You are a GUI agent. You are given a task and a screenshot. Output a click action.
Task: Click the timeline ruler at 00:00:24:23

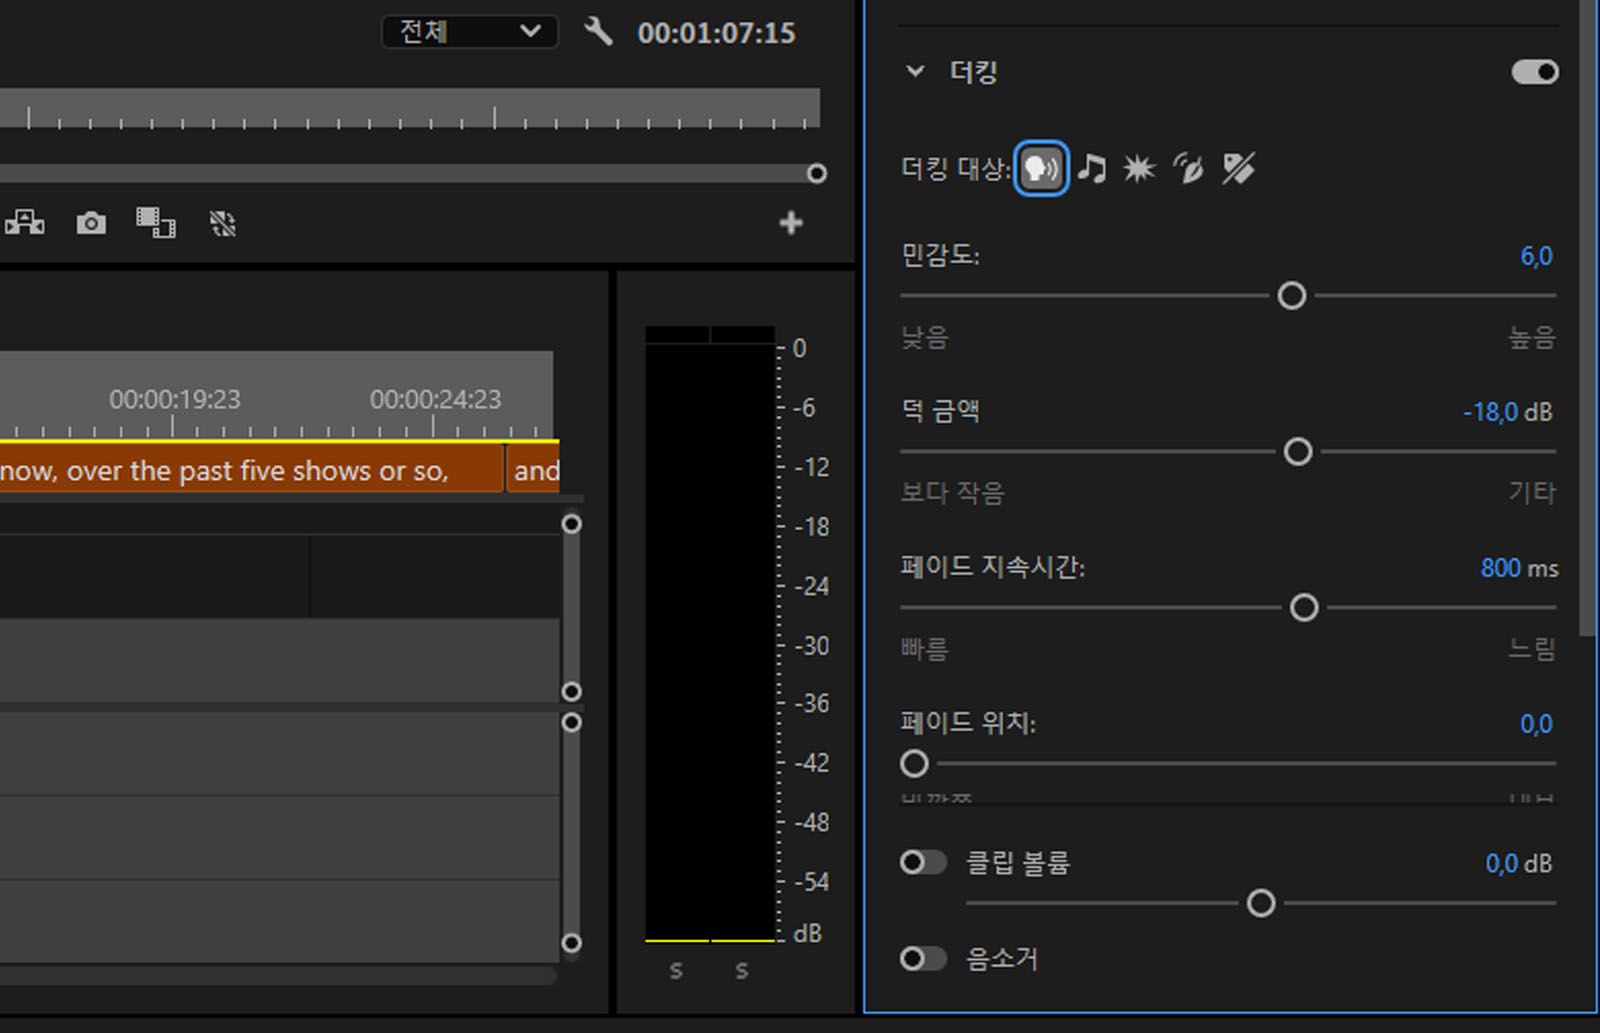[435, 400]
